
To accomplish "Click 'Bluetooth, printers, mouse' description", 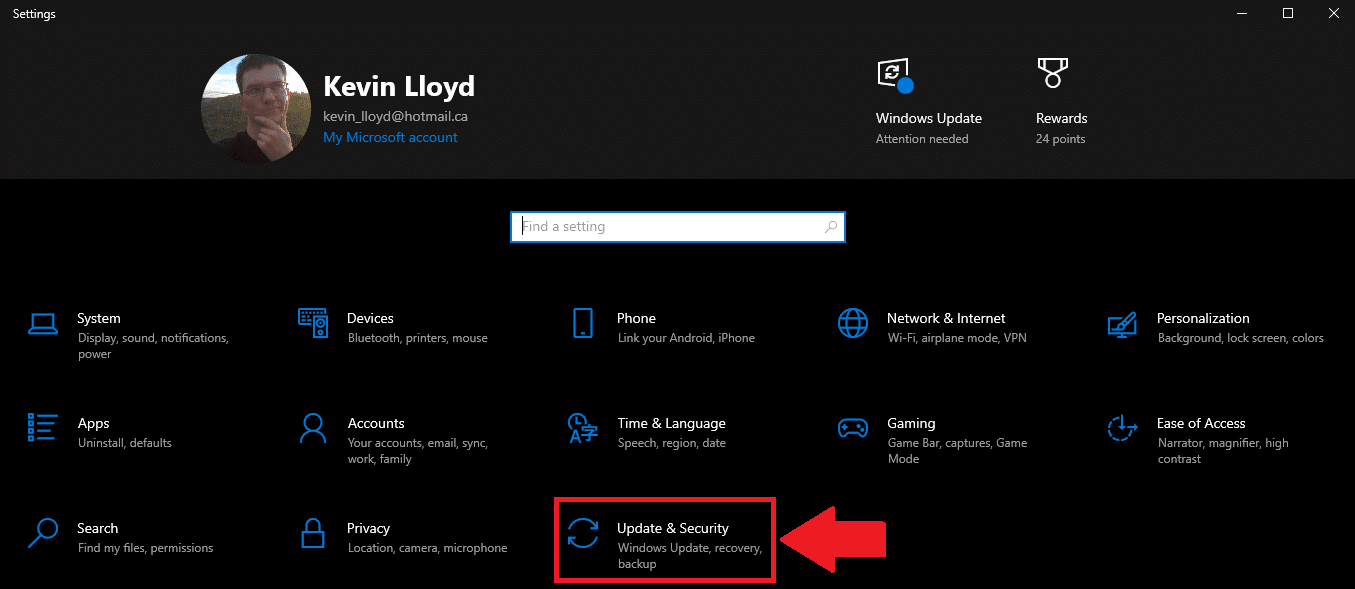I will [418, 338].
